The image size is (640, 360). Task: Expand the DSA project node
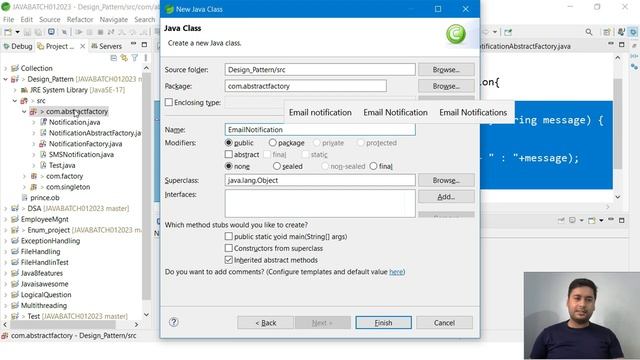[5, 209]
